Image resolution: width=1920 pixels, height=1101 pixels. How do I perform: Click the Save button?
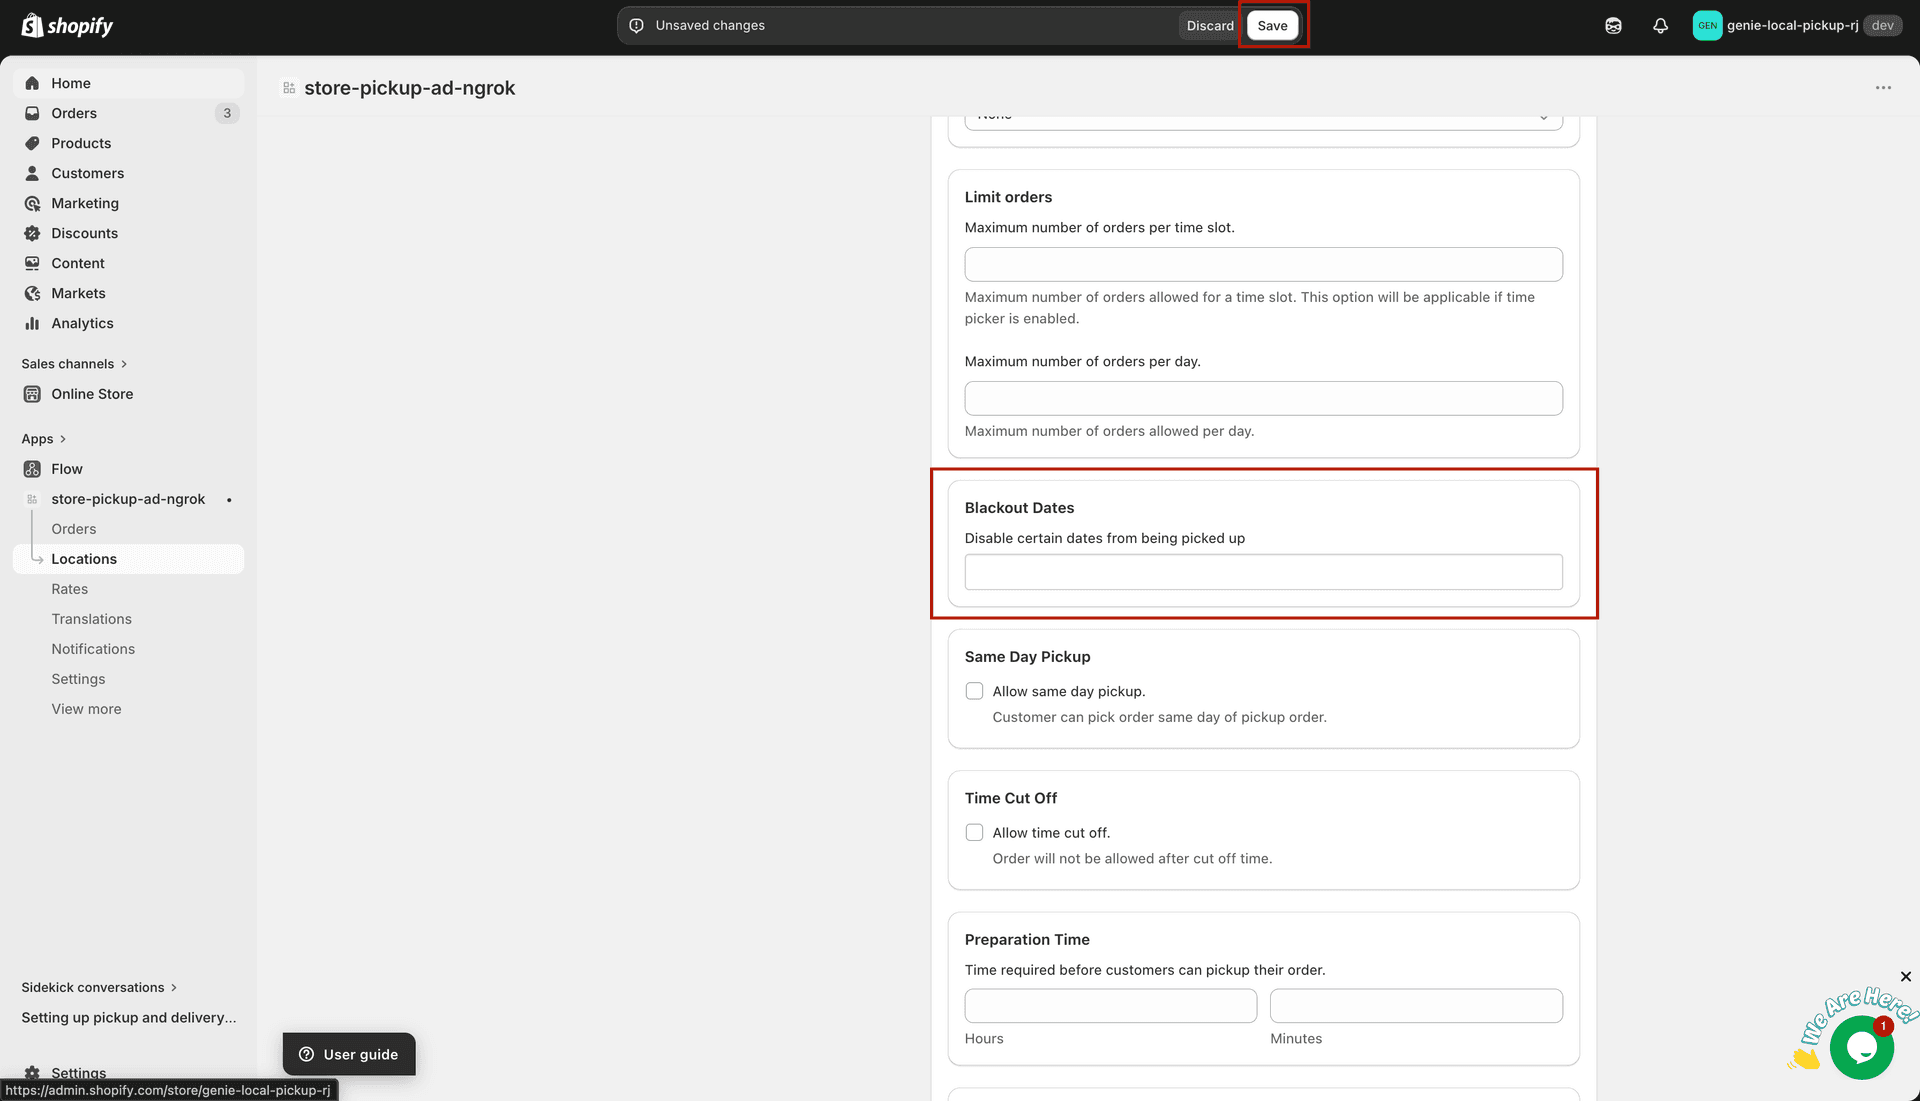pyautogui.click(x=1272, y=25)
